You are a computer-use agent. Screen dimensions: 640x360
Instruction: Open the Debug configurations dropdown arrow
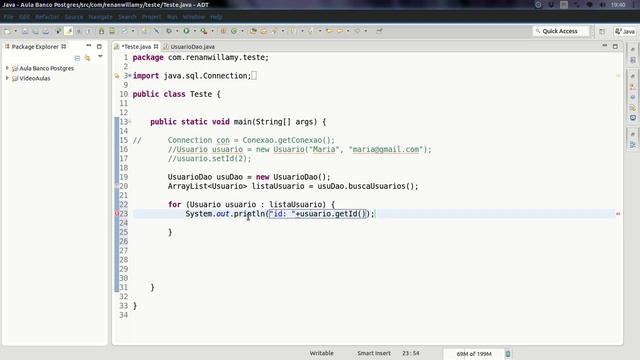pos(177,31)
